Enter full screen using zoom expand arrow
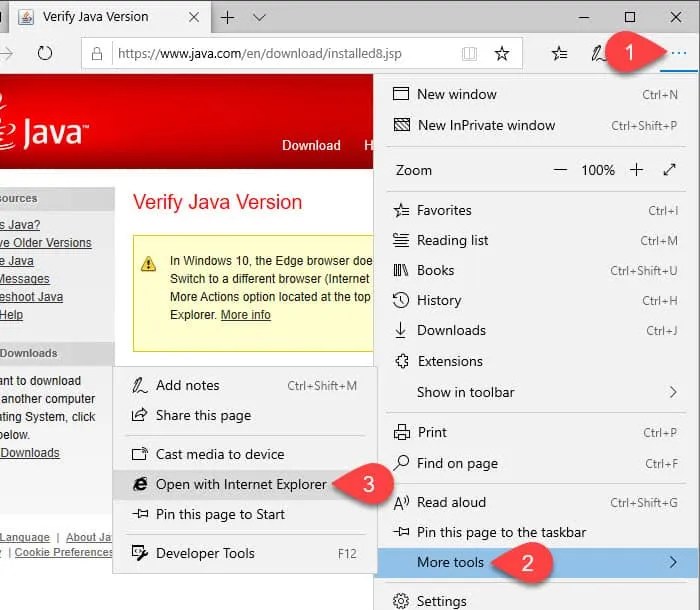This screenshot has width=700, height=610. tap(669, 170)
